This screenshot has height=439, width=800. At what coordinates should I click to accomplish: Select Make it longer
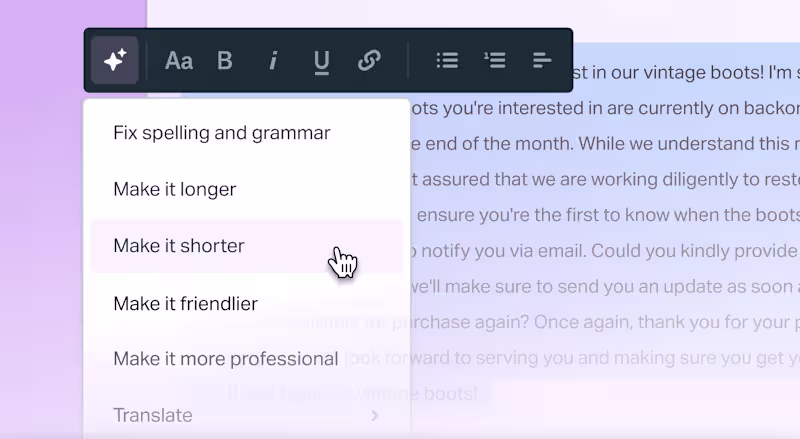click(x=247, y=189)
